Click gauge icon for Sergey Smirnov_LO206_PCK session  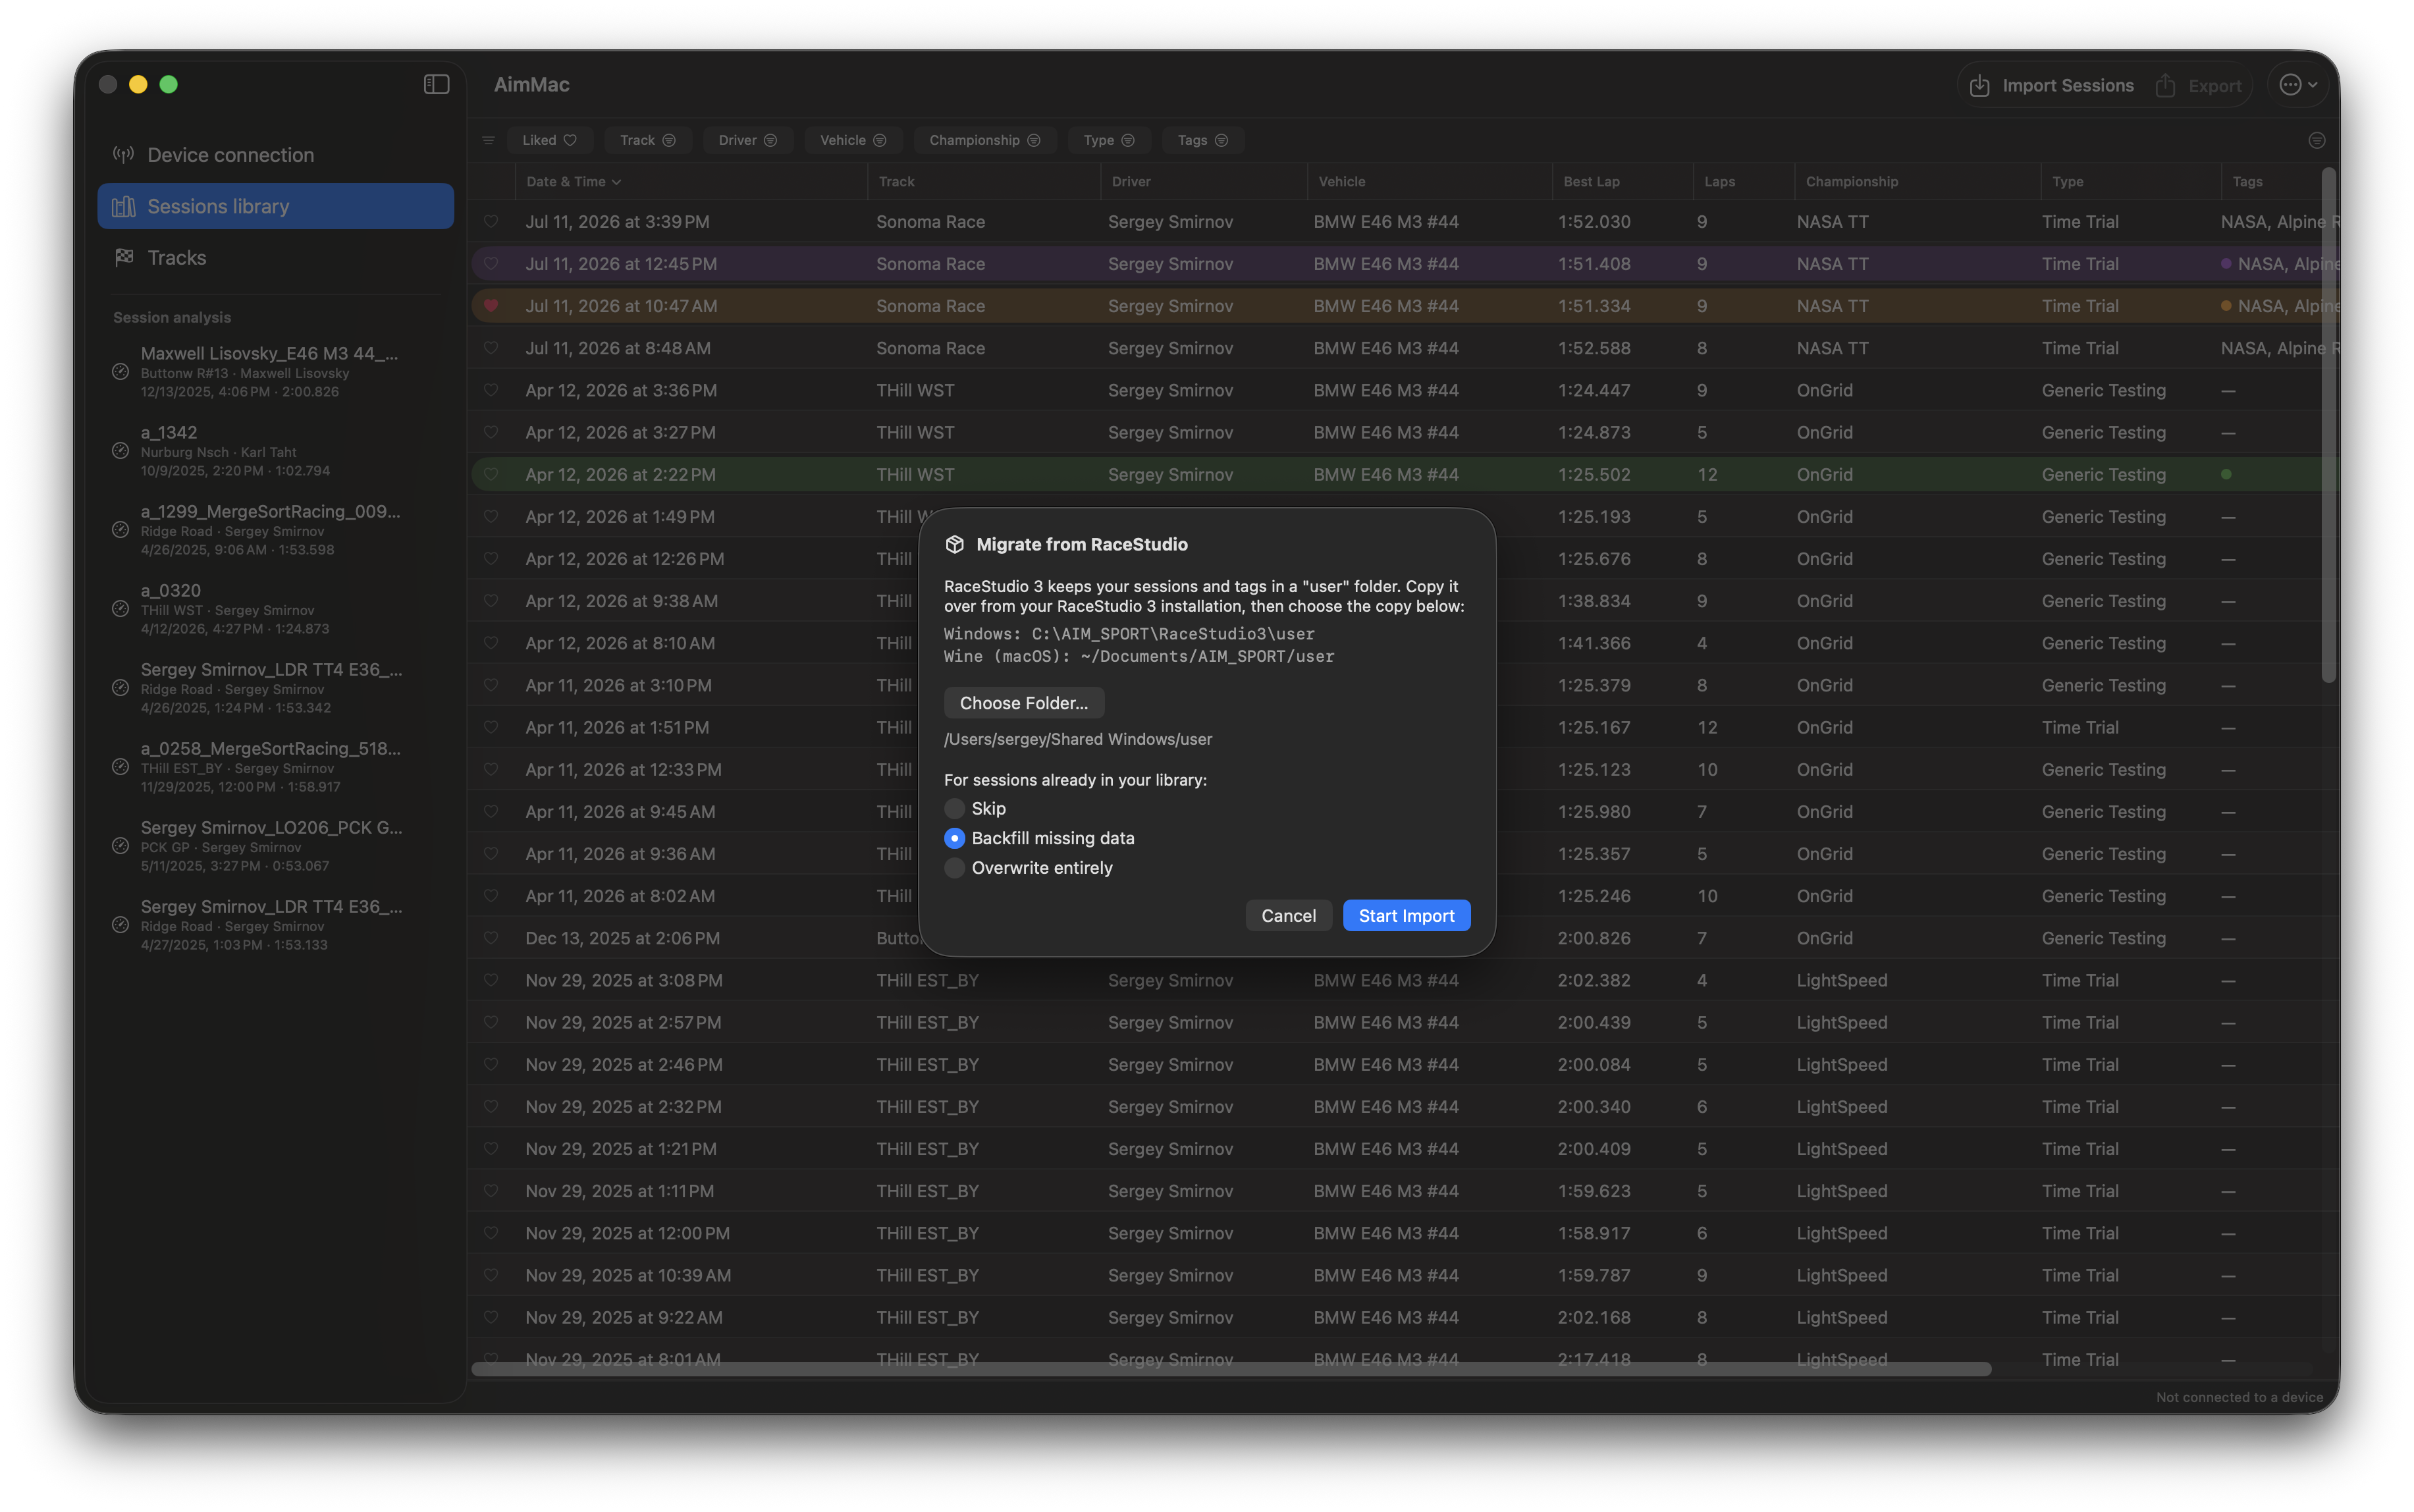click(x=120, y=845)
